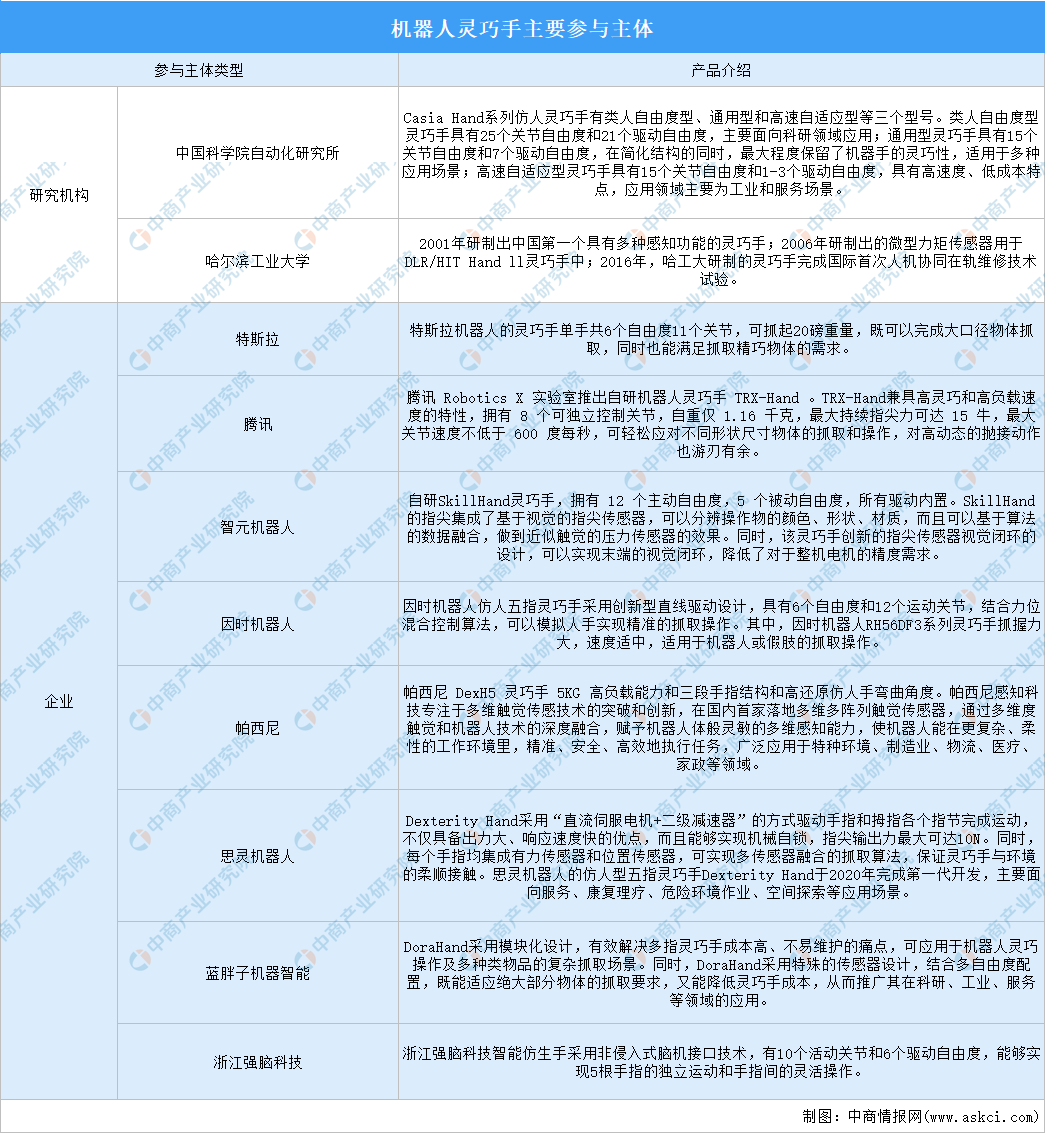Select the company cell 因时机器人

coord(258,624)
